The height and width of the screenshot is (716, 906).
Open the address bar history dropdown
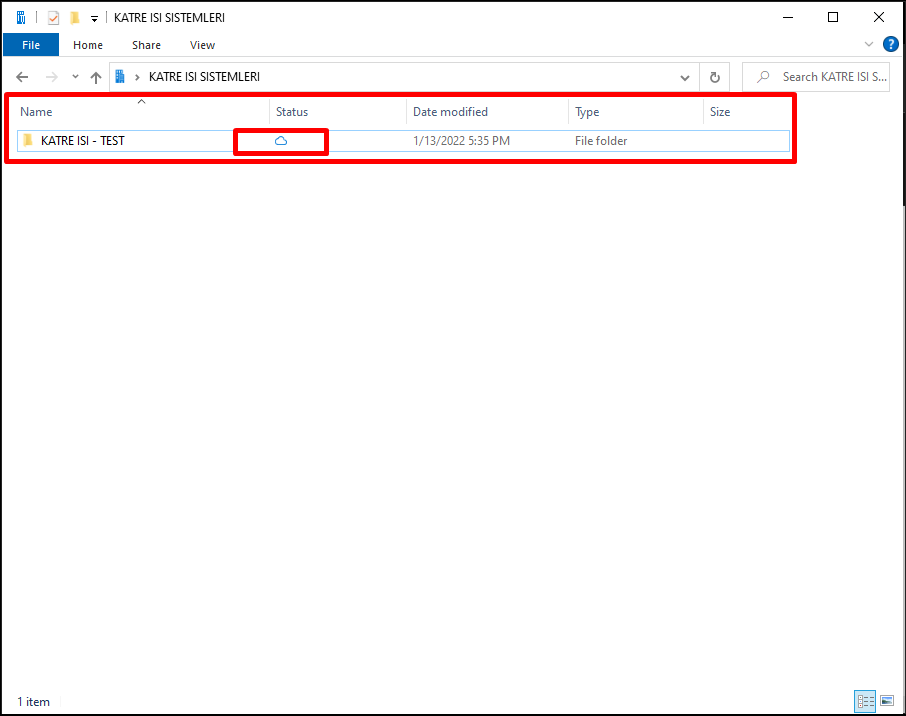pos(685,77)
